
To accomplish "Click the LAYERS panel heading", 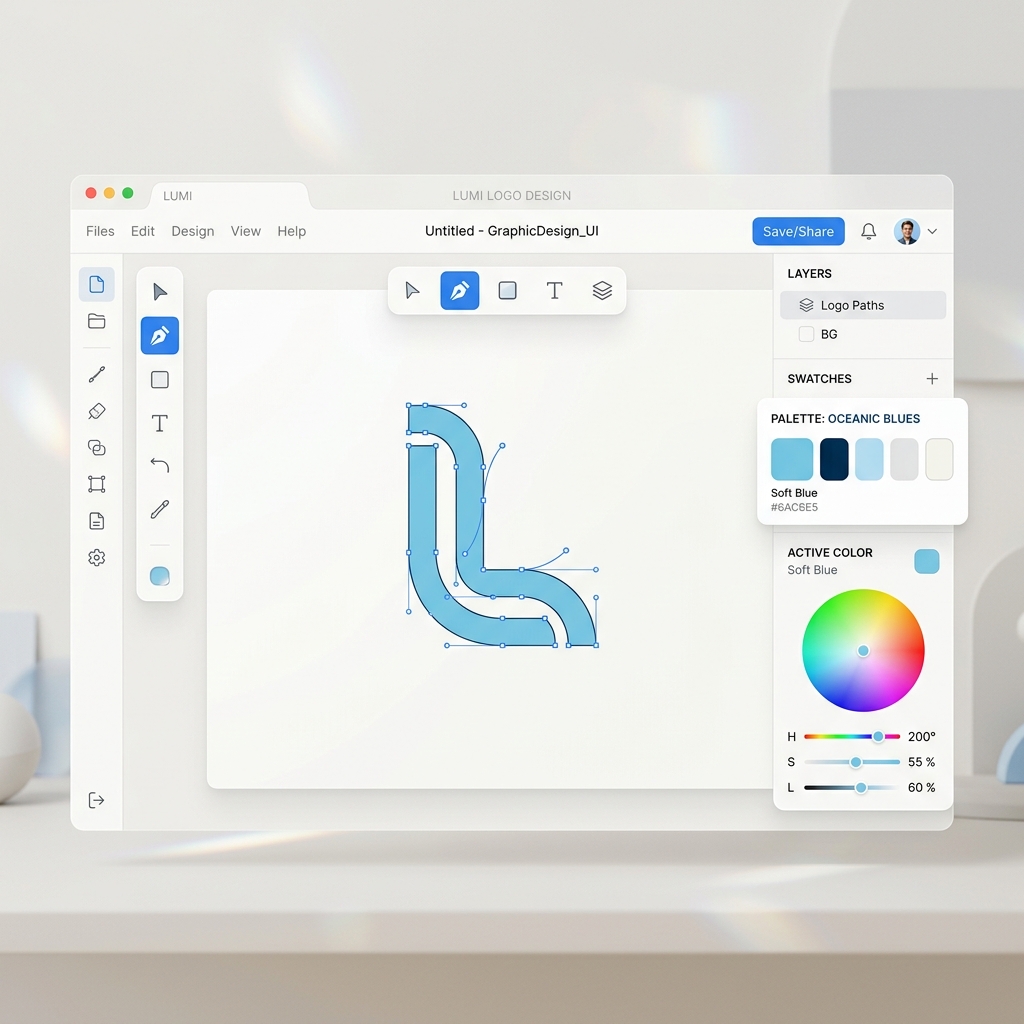I will [x=809, y=274].
